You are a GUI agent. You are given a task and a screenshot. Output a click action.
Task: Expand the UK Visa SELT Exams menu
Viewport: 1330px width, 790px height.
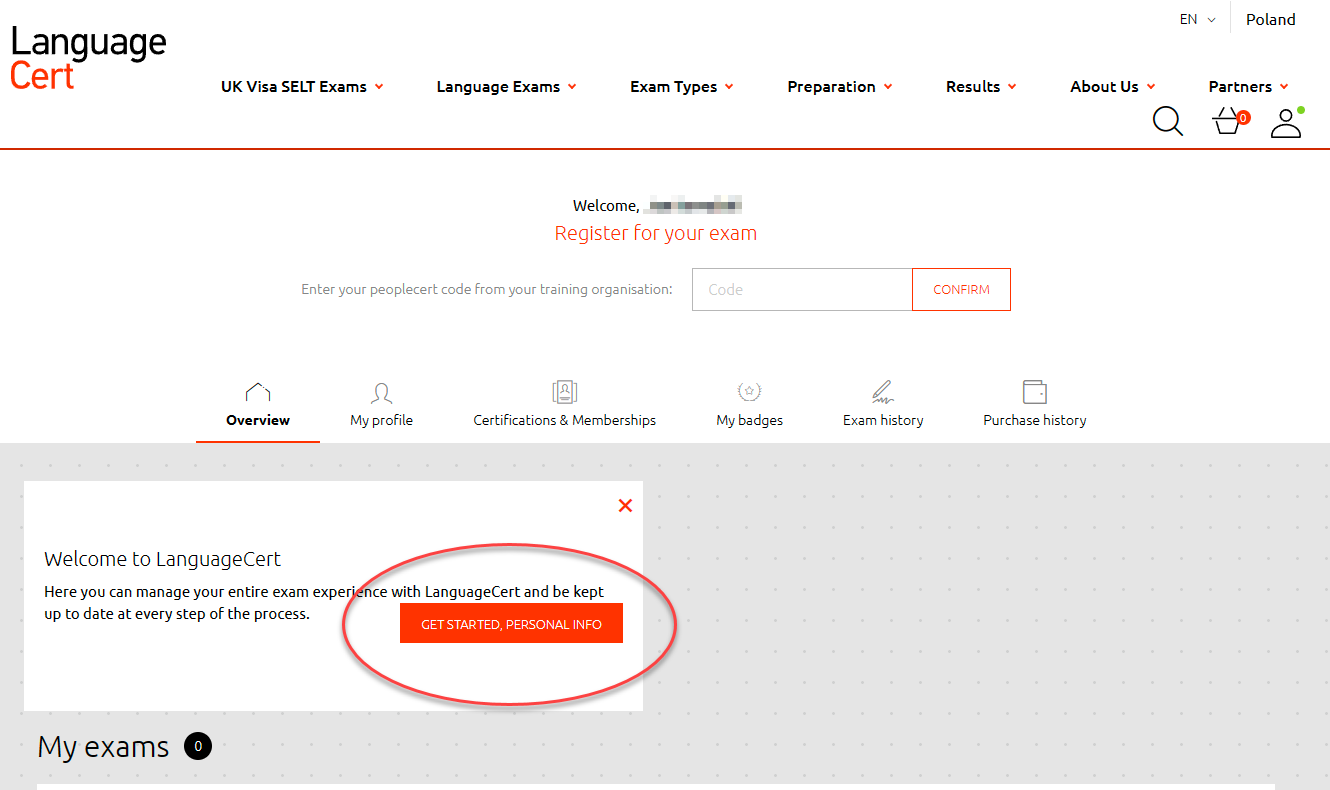coord(302,87)
